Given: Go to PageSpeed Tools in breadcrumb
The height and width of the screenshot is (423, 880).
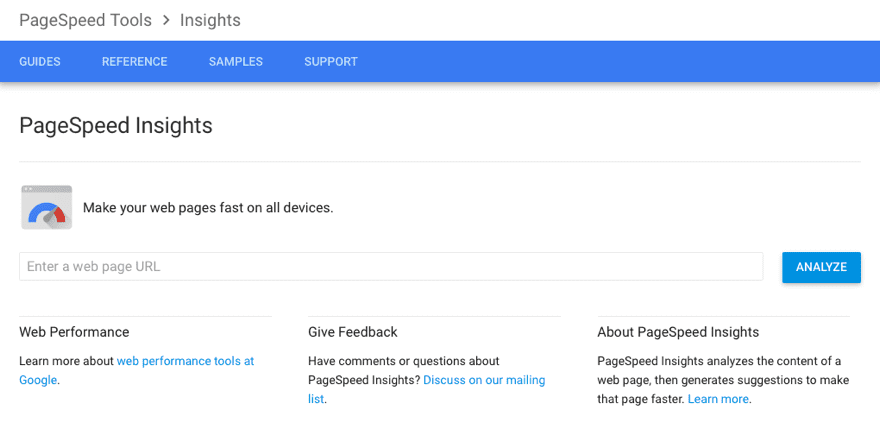Looking at the screenshot, I should (x=85, y=21).
